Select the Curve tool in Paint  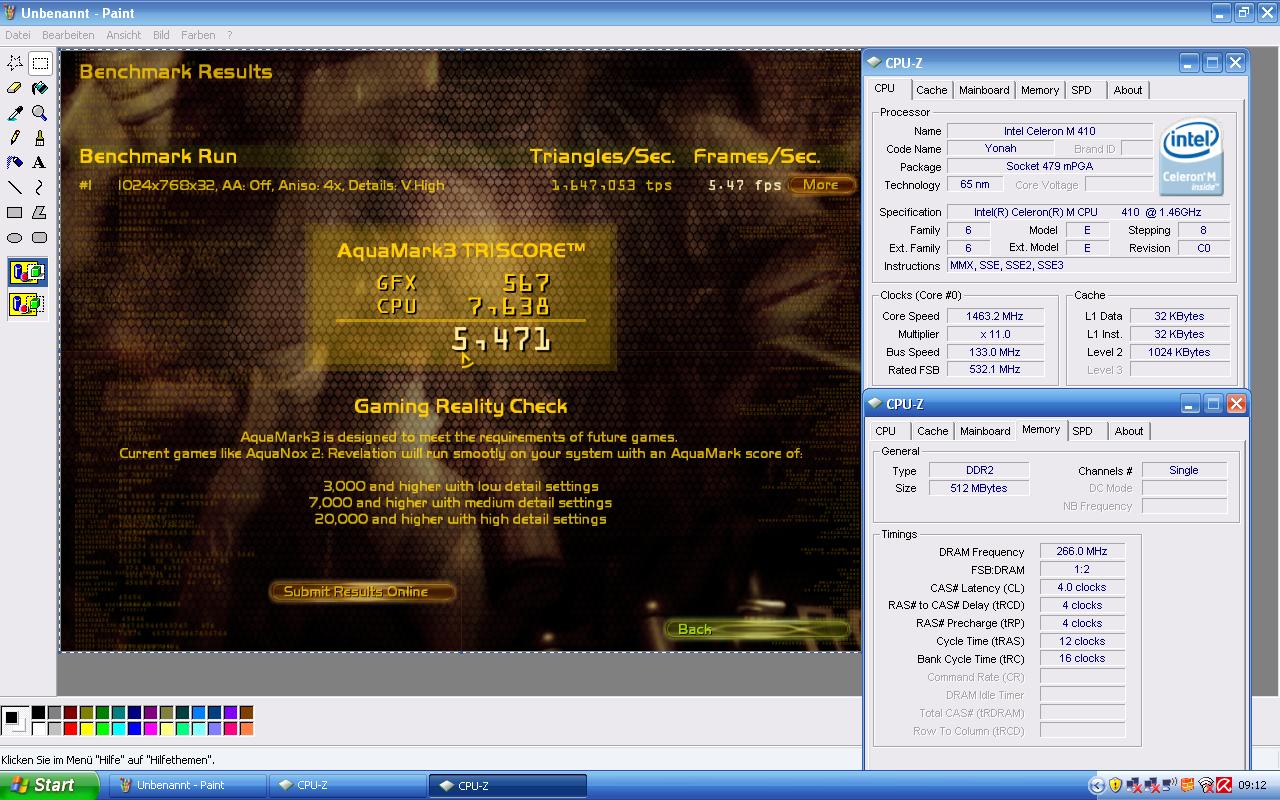click(x=40, y=188)
